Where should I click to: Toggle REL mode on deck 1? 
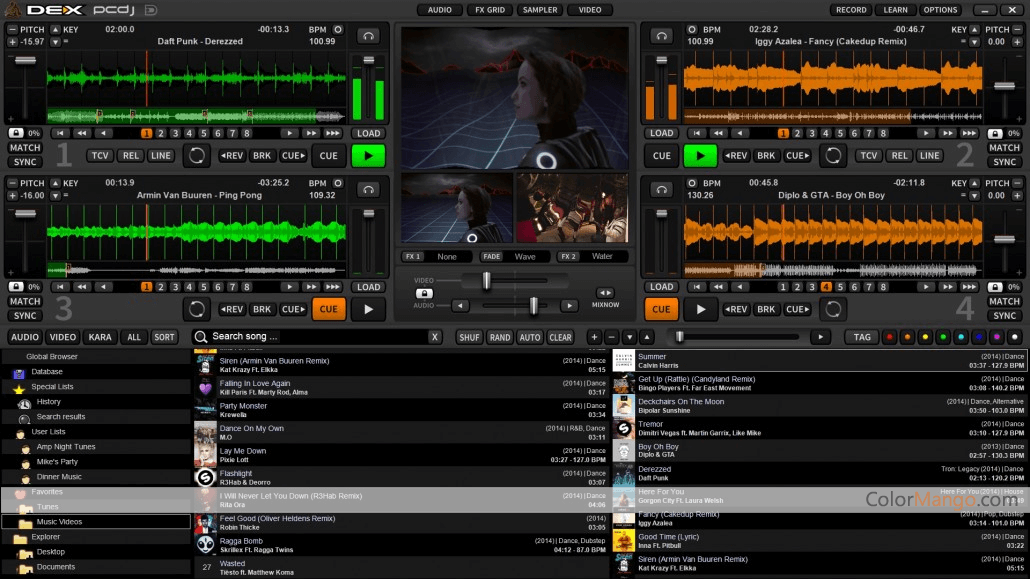(x=131, y=156)
